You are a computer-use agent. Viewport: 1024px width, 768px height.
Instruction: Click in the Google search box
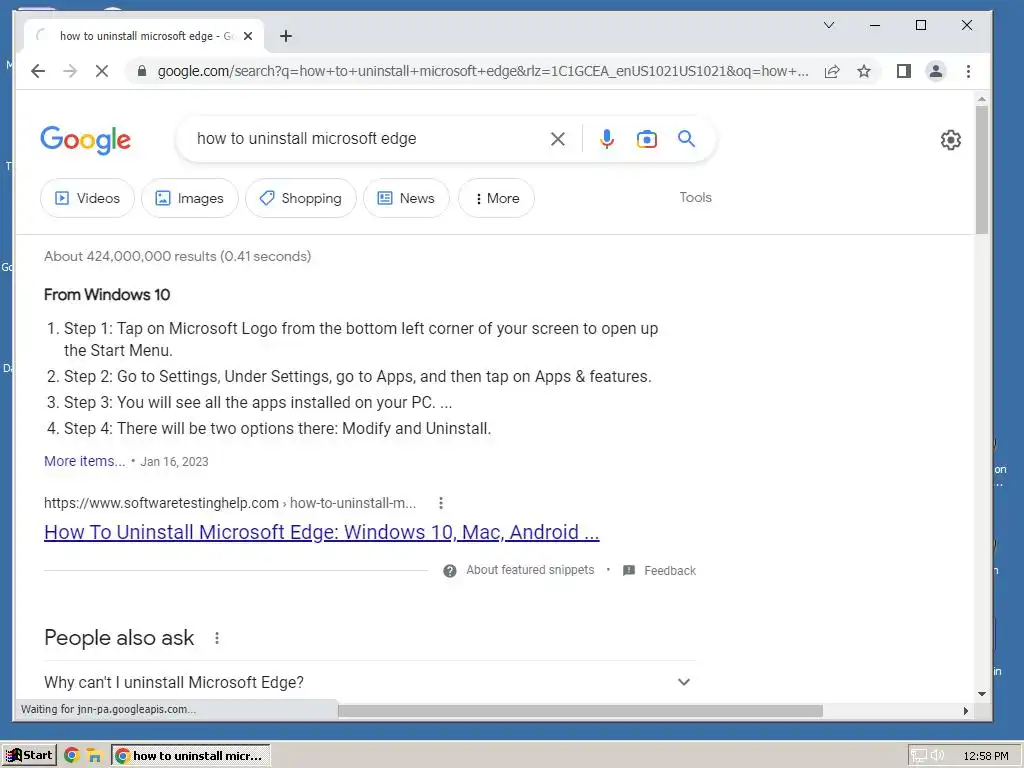366,138
